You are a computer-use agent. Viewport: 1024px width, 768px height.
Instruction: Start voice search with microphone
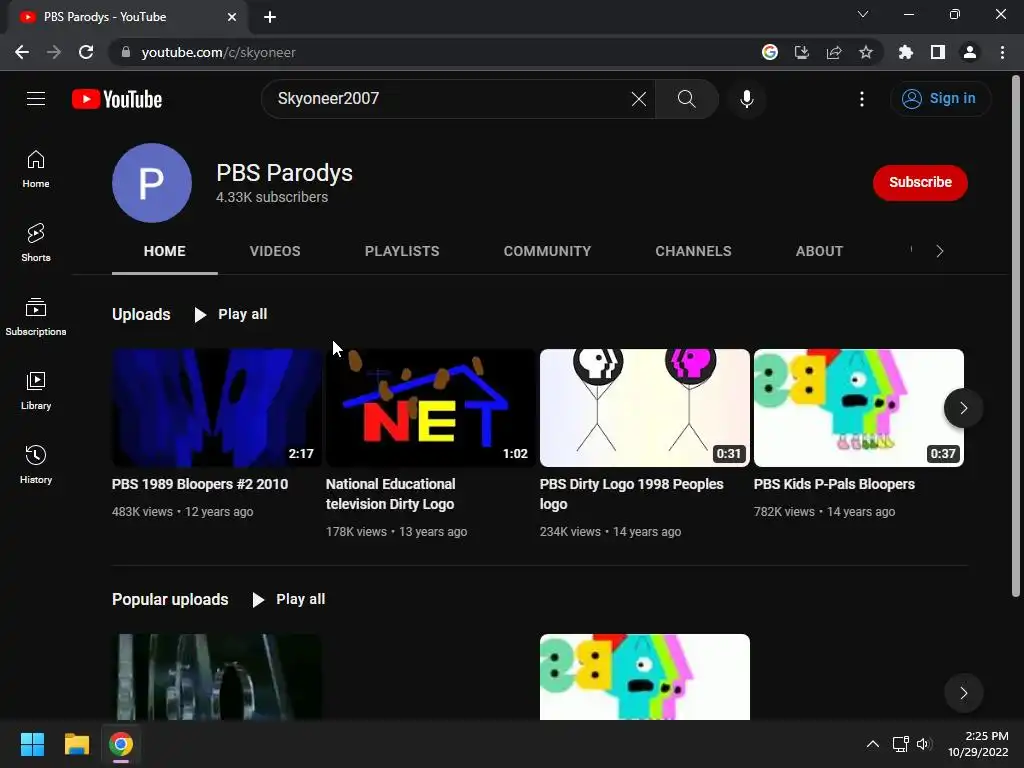pos(746,99)
